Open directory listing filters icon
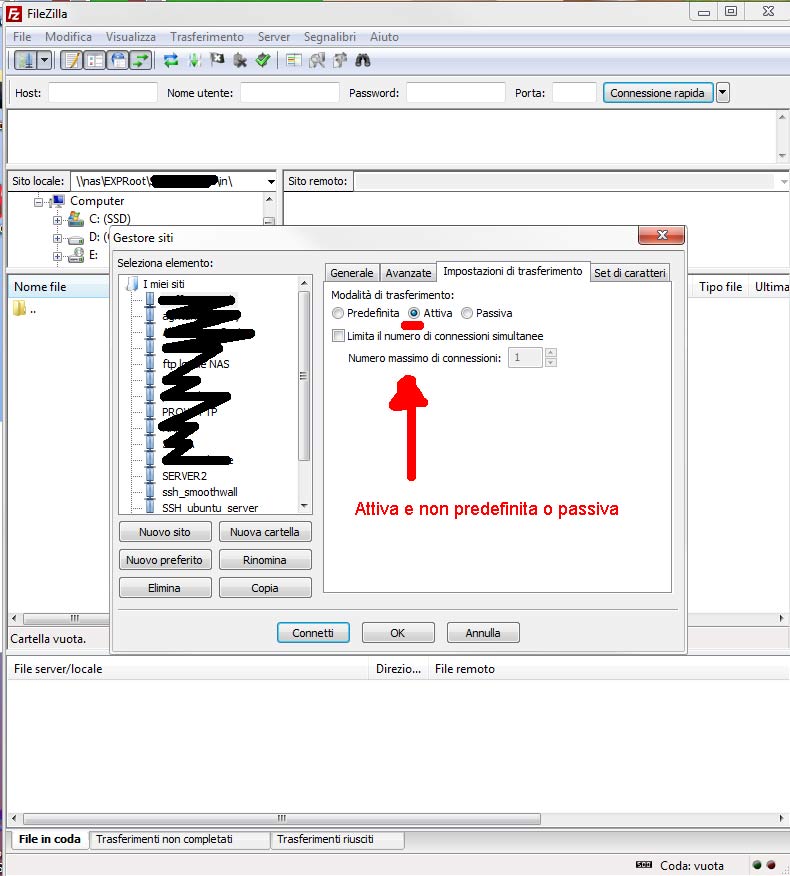This screenshot has height=876, width=790. click(x=293, y=60)
